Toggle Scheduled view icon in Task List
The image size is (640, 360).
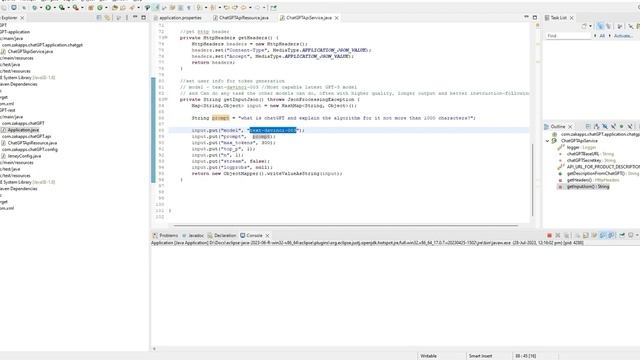[x=608, y=26]
